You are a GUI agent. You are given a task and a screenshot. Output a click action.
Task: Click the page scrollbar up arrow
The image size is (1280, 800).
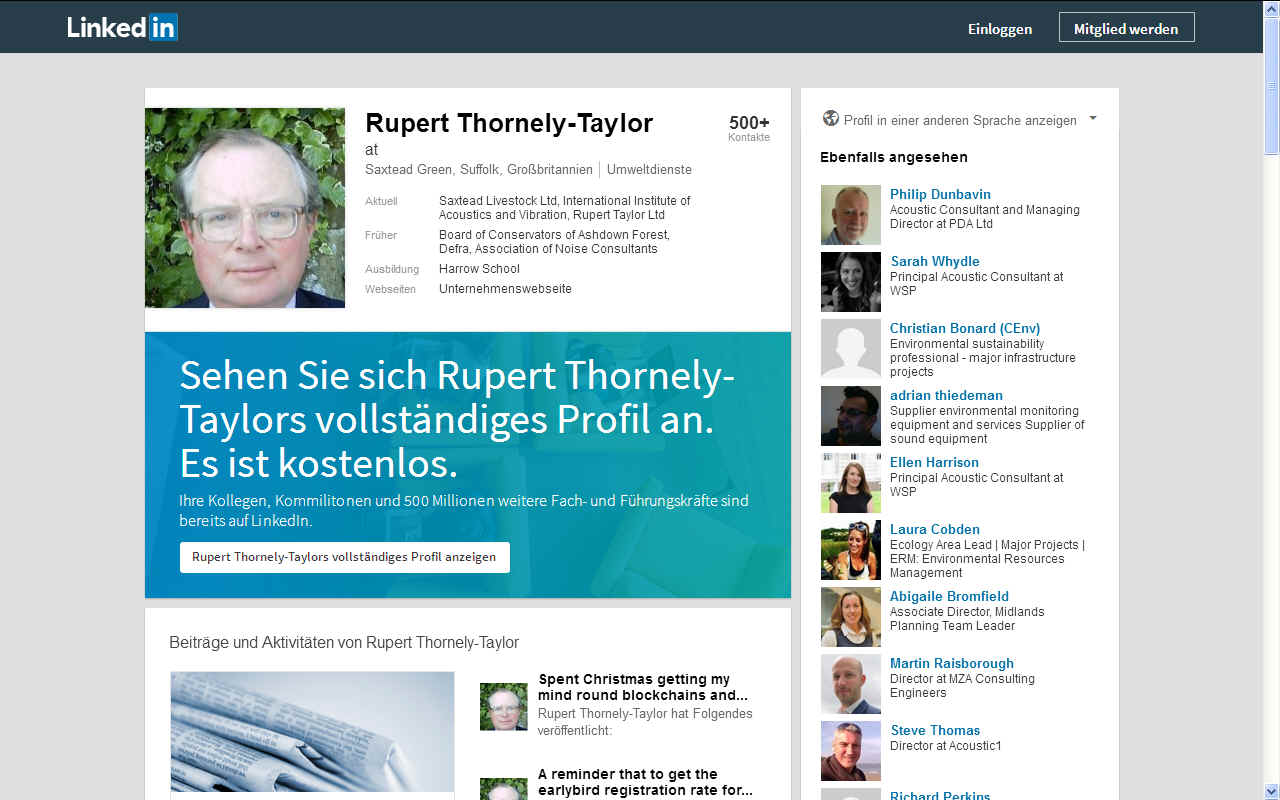click(x=1271, y=9)
